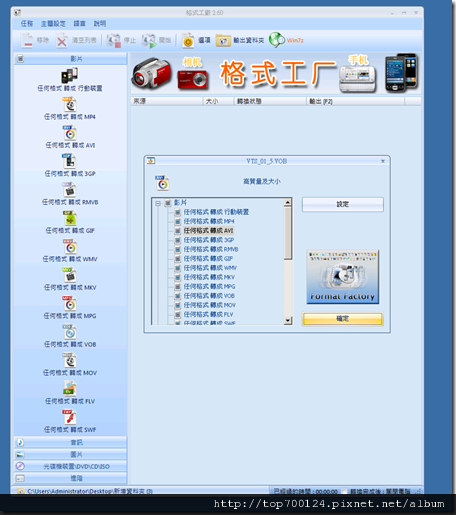This screenshot has width=456, height=515.
Task: Collapse the 影片 sidebar section header
Action: 70,59
